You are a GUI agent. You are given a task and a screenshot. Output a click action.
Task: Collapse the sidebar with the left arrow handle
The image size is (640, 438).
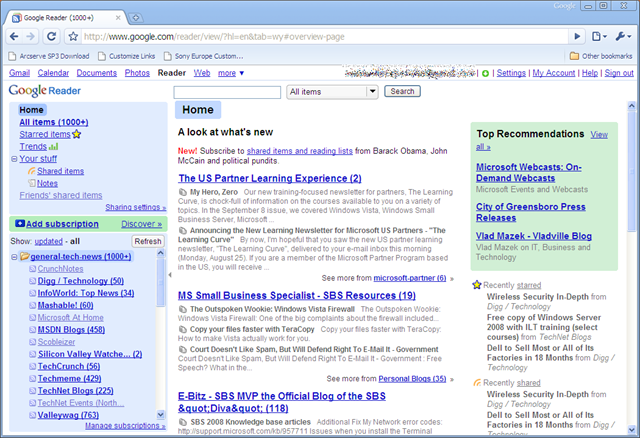(170, 275)
